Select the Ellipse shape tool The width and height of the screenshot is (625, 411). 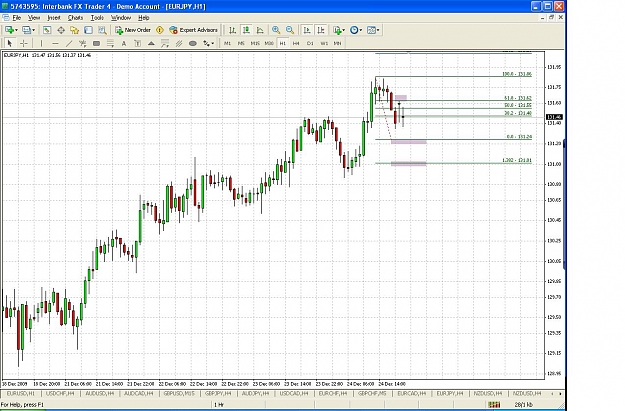coord(193,43)
